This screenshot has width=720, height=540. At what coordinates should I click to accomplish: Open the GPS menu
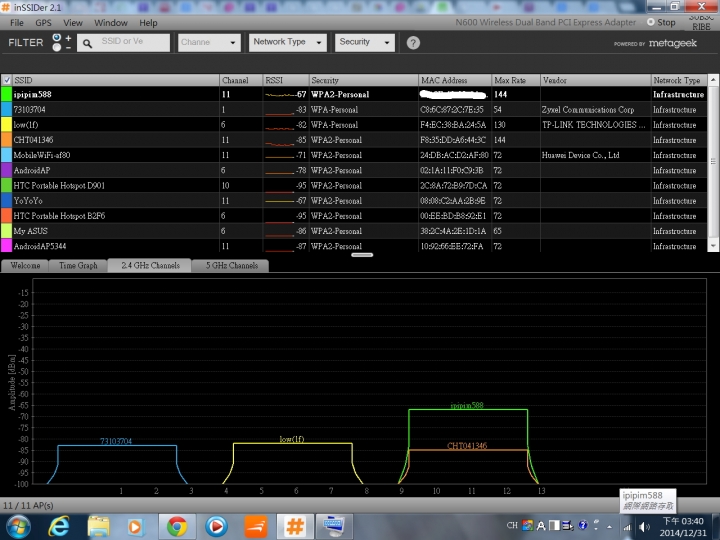43,22
